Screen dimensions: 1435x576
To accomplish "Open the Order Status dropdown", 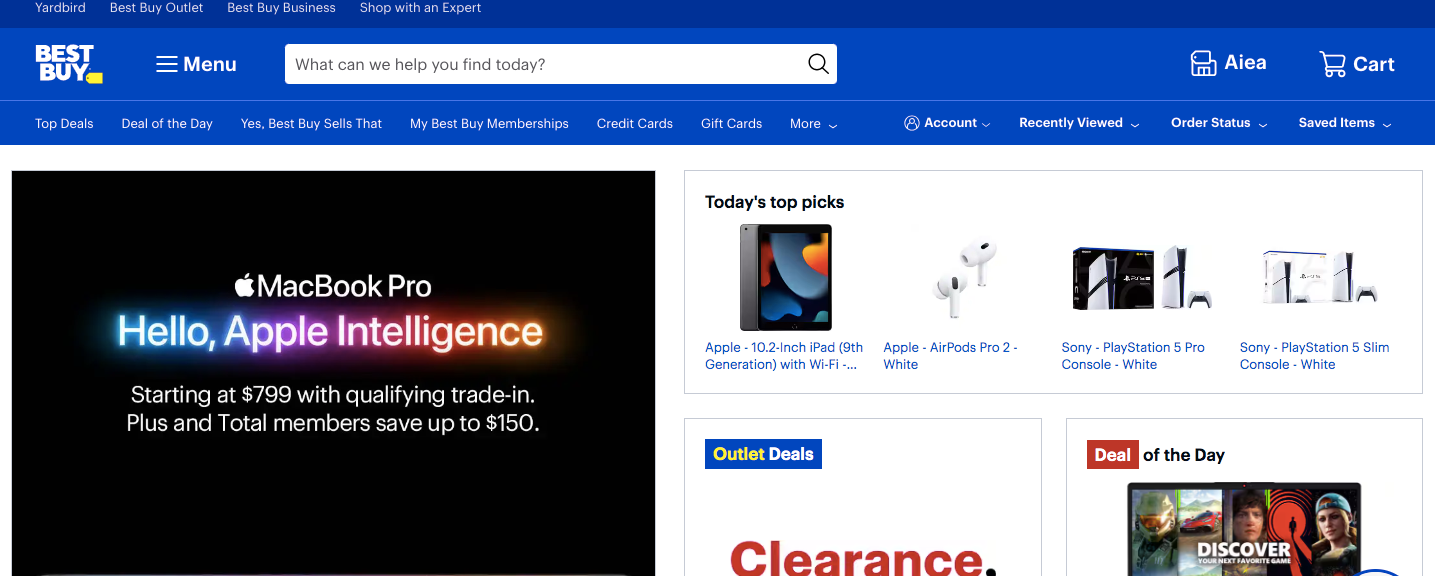I will (x=1218, y=123).
